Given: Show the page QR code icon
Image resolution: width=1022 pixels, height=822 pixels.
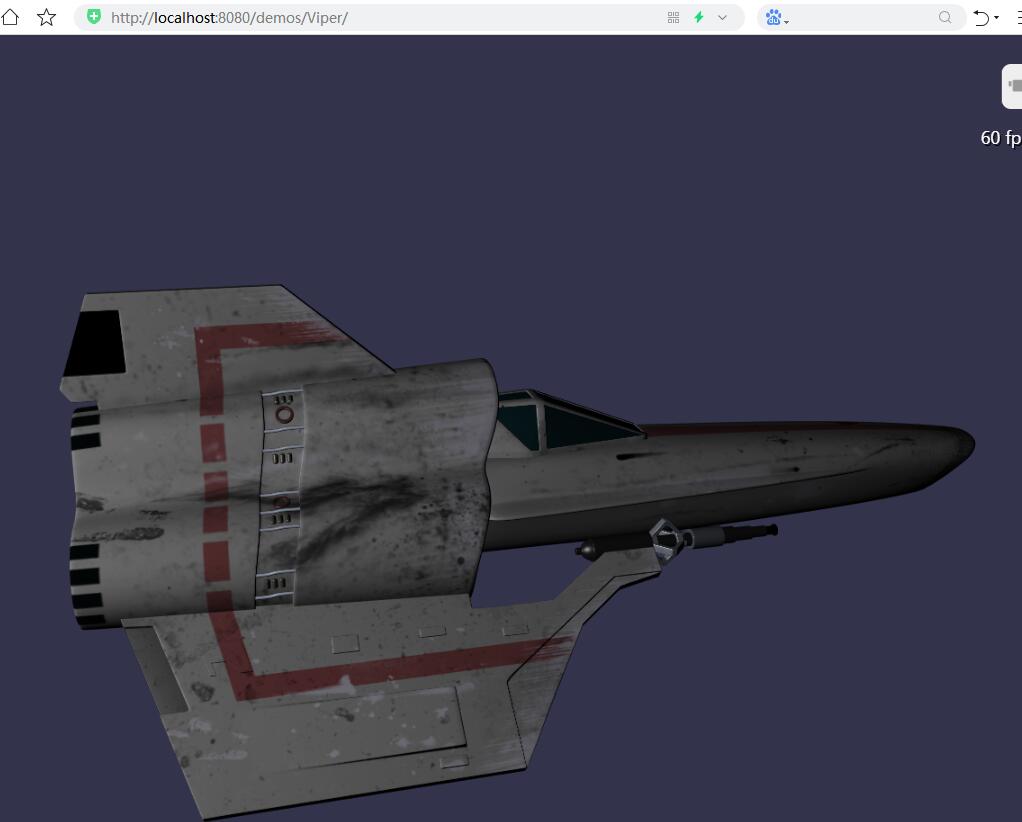Looking at the screenshot, I should click(673, 18).
